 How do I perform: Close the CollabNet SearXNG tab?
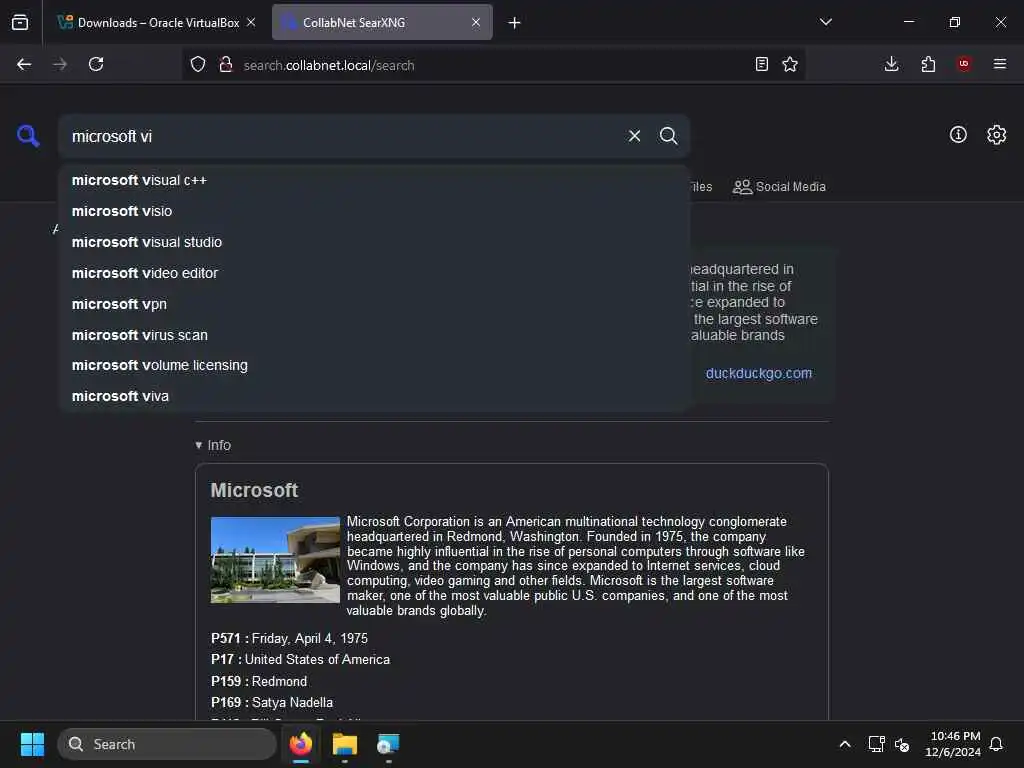[x=476, y=22]
